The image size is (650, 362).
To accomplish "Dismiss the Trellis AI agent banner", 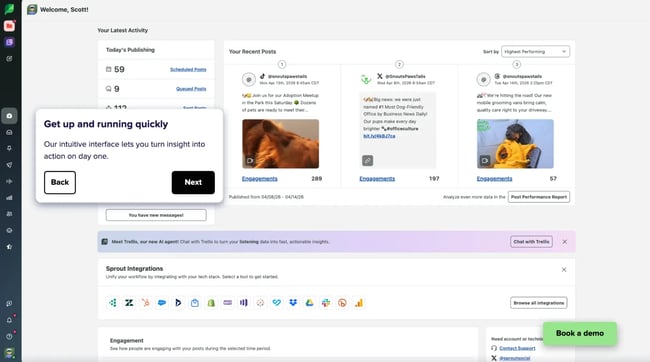I will (565, 242).
